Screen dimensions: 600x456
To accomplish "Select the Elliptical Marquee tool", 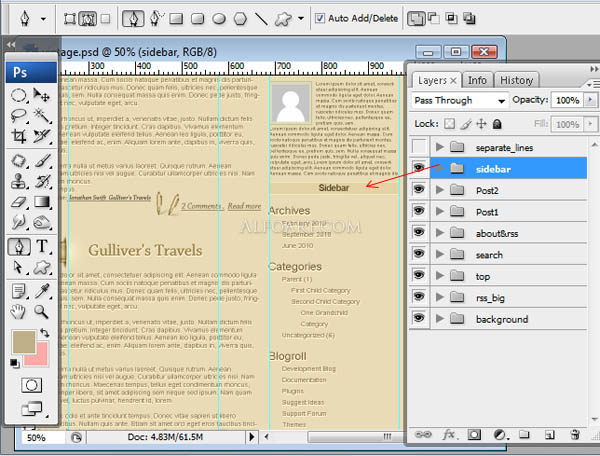I will [19, 95].
